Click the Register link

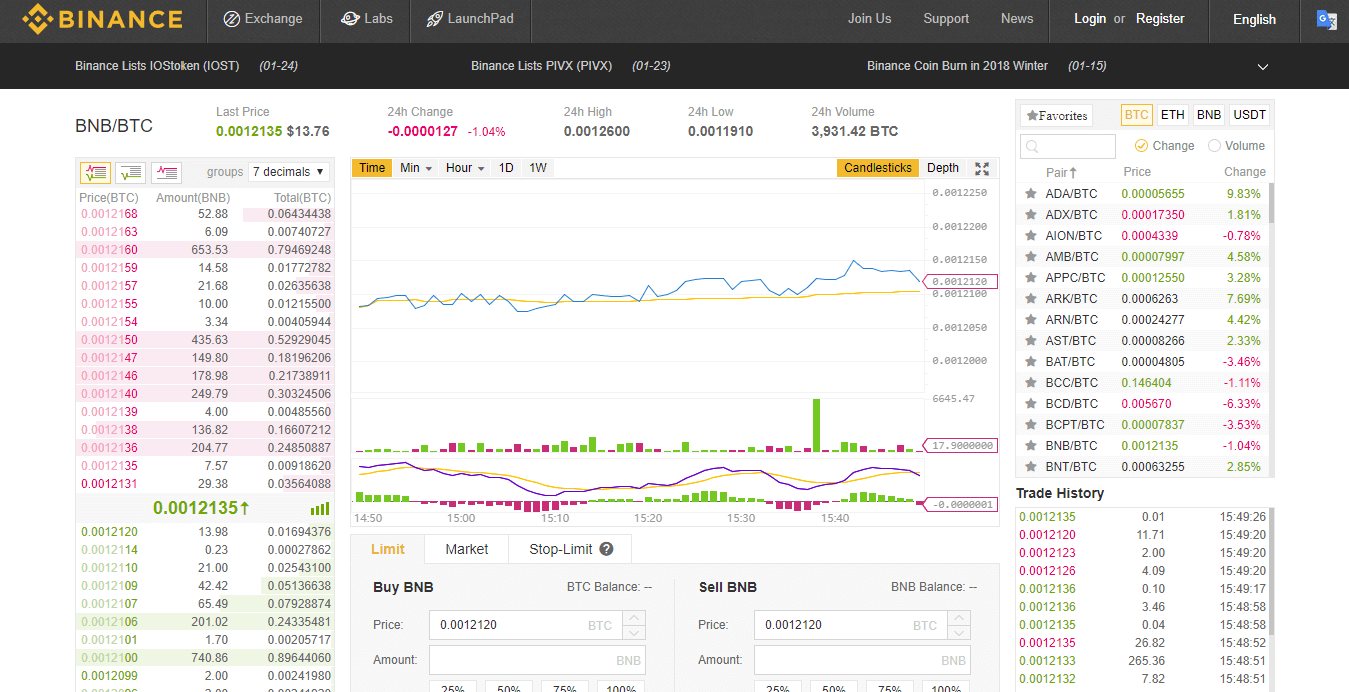coord(1160,19)
